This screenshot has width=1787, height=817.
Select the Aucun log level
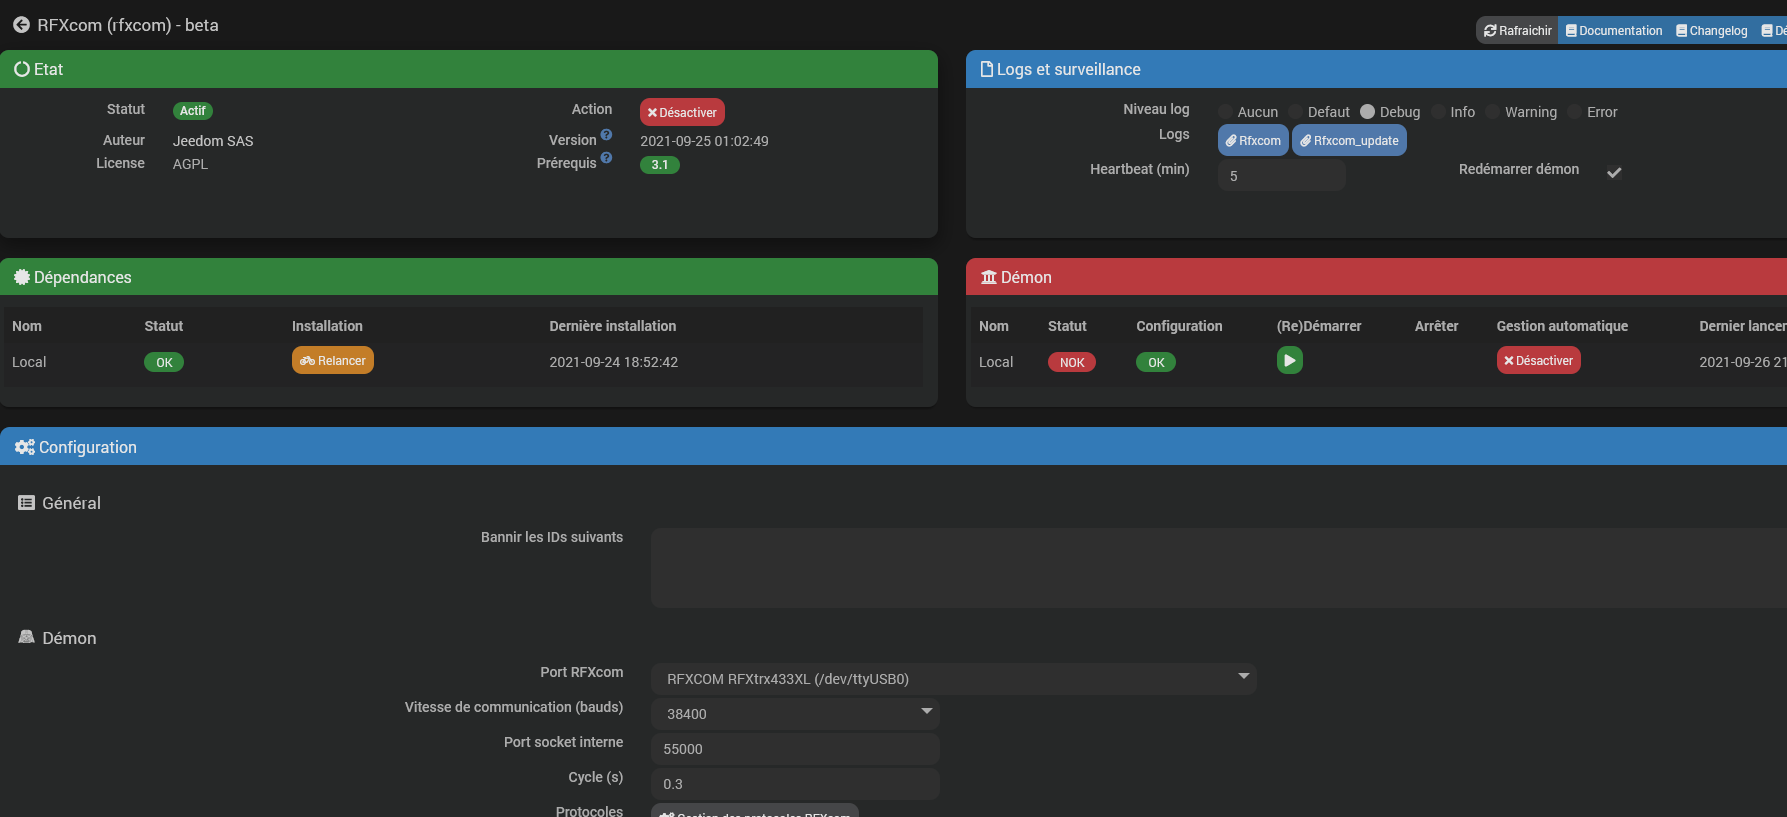tap(1226, 112)
